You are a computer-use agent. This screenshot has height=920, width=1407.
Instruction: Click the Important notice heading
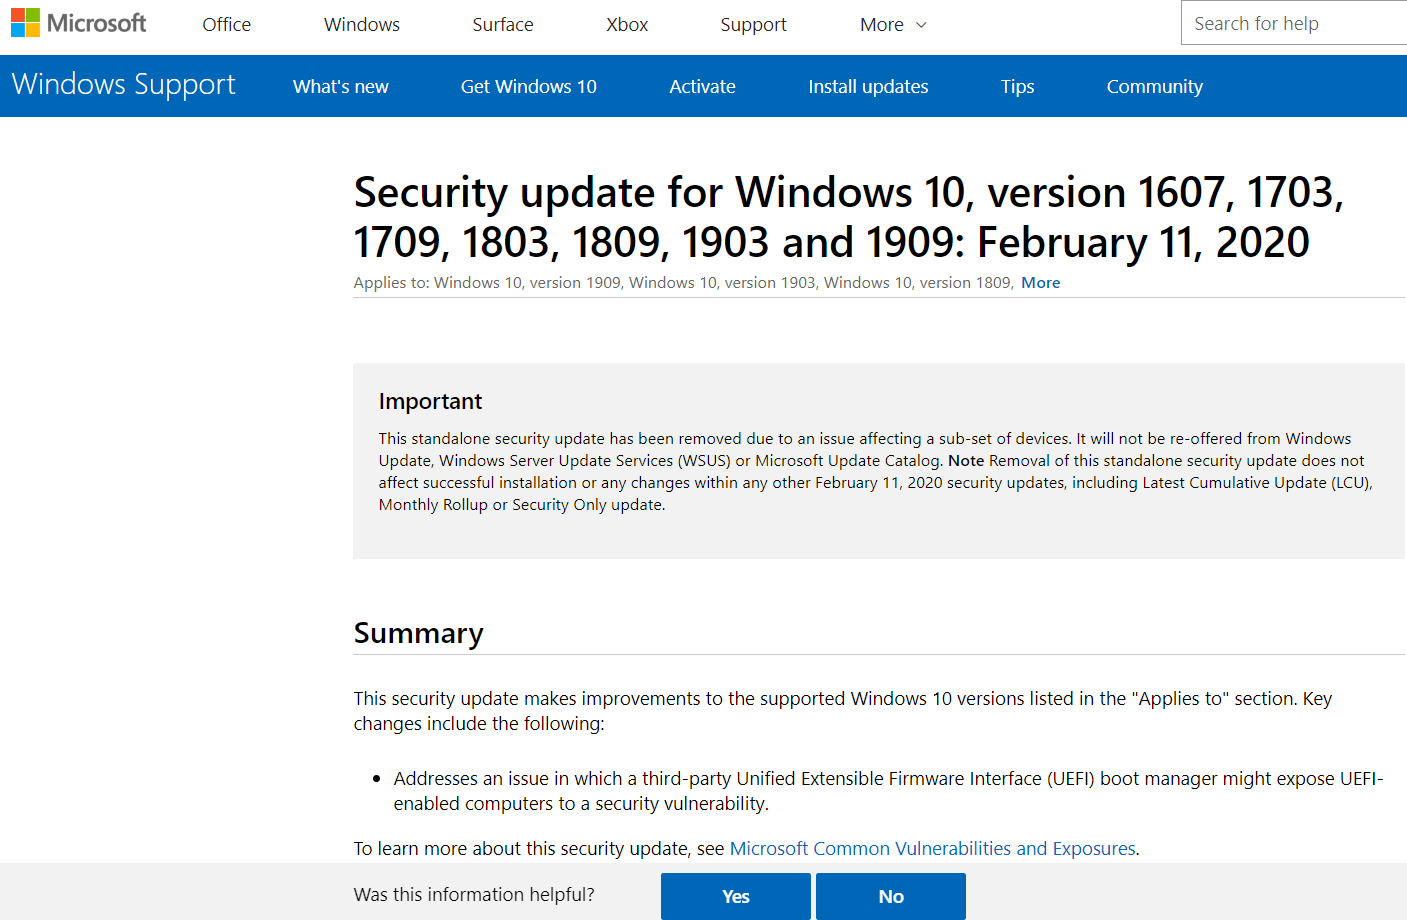pos(430,401)
